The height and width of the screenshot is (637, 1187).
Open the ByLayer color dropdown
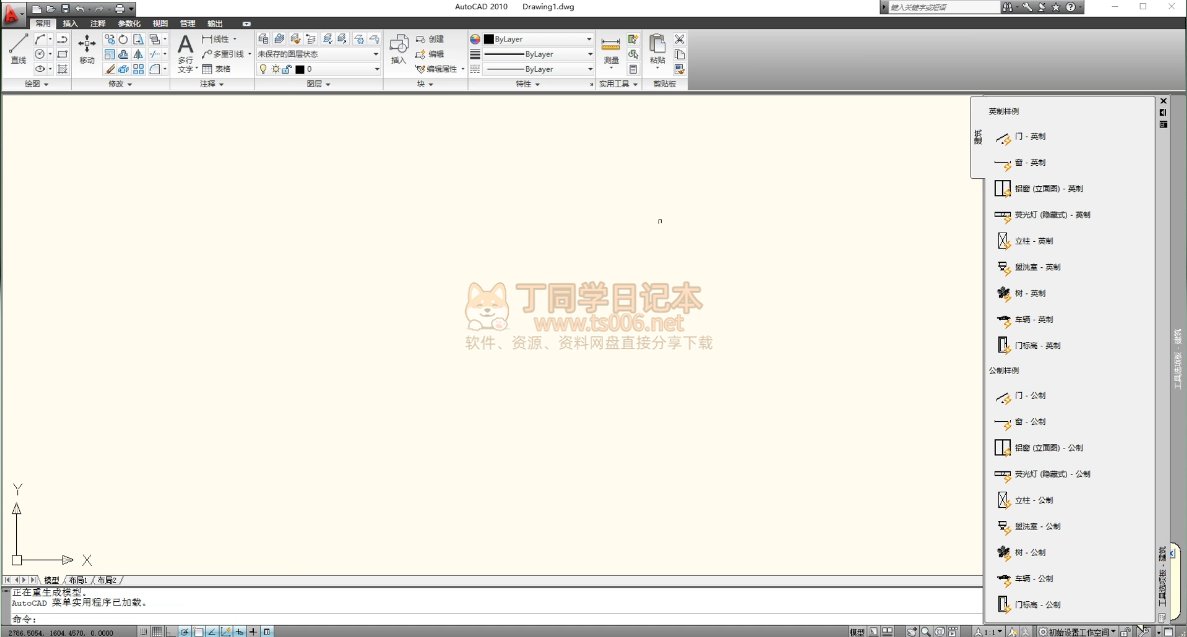coord(538,39)
